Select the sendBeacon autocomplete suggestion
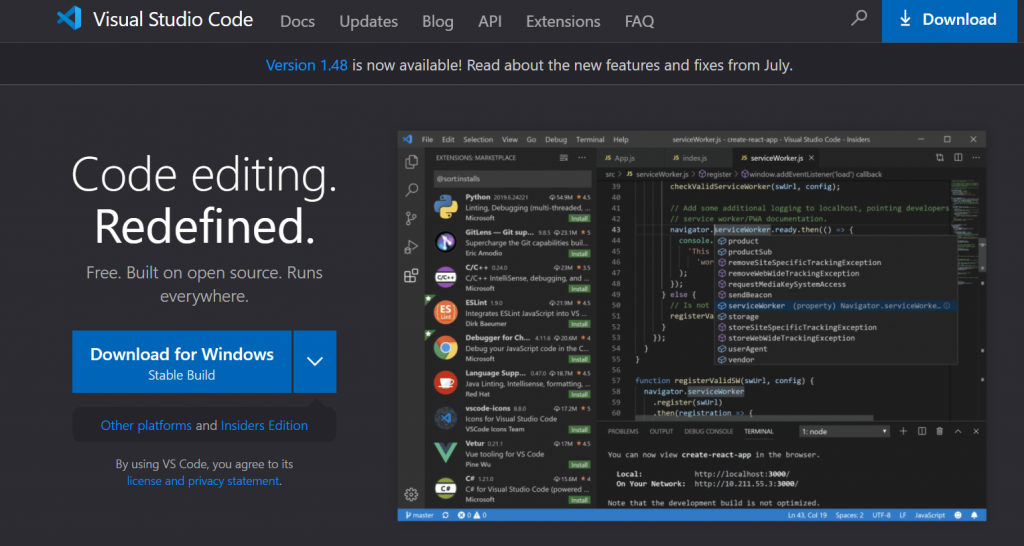This screenshot has height=546, width=1024. (837, 295)
